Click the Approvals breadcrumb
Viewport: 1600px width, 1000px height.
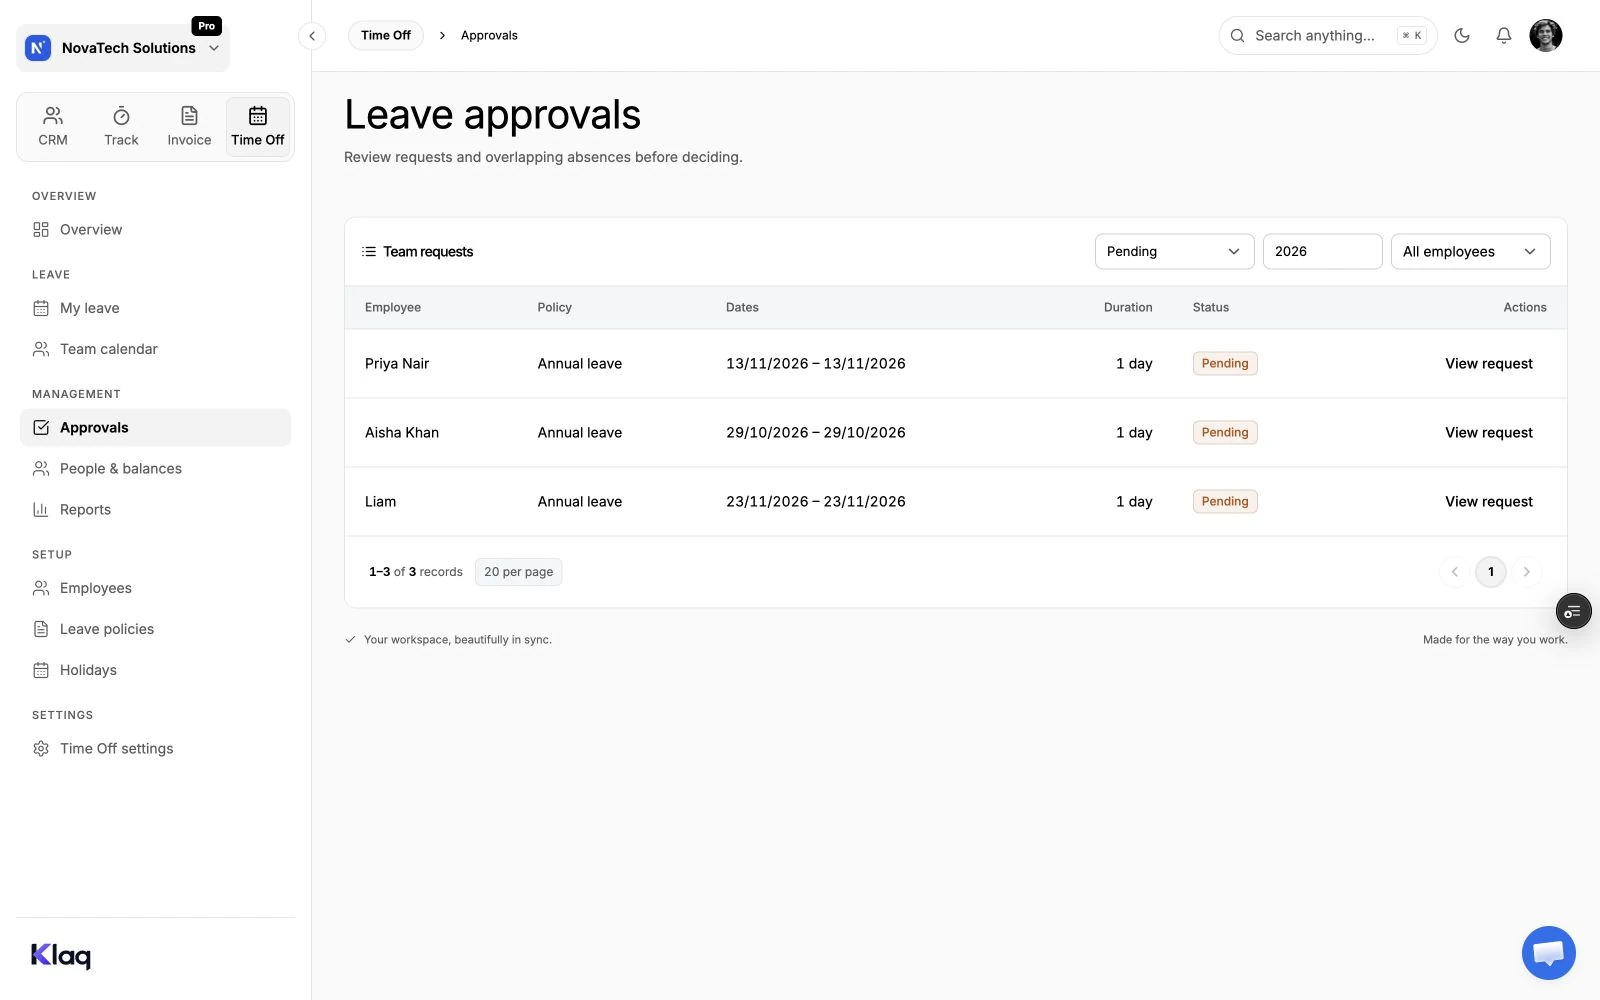[489, 36]
